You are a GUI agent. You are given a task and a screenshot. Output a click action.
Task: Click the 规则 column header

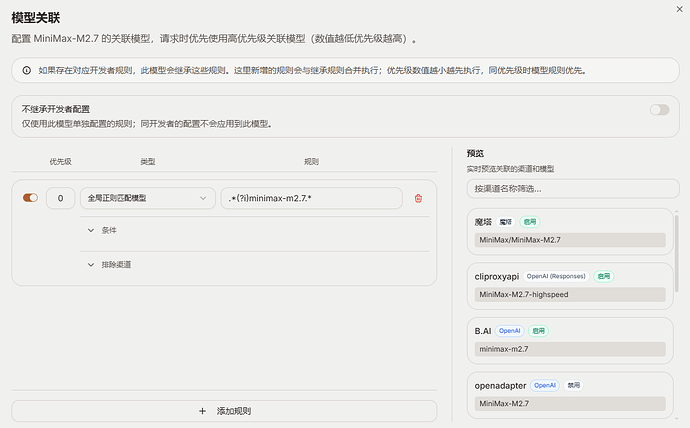[x=312, y=162]
